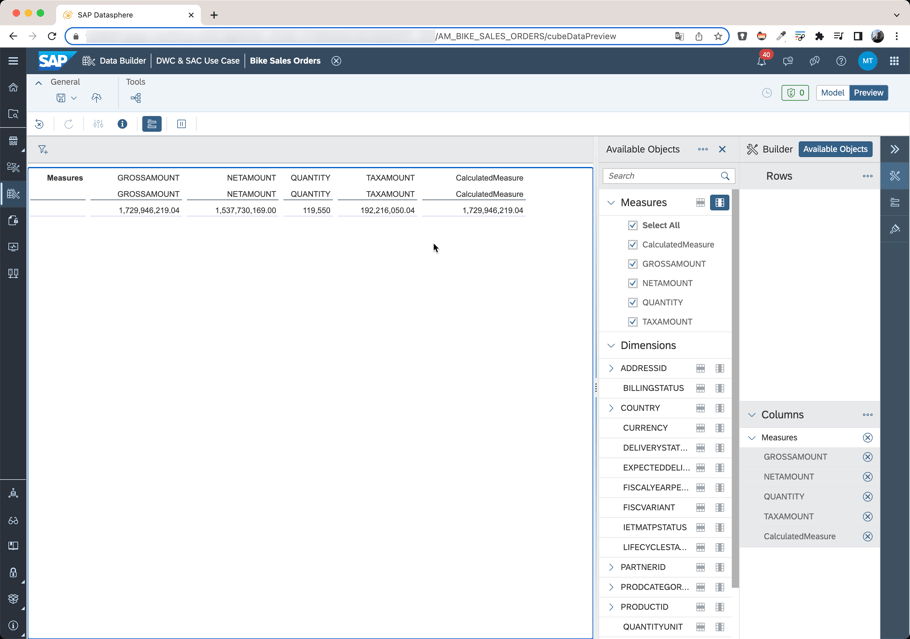Click the validation messages 0 button
The width and height of the screenshot is (910, 639).
coord(795,93)
